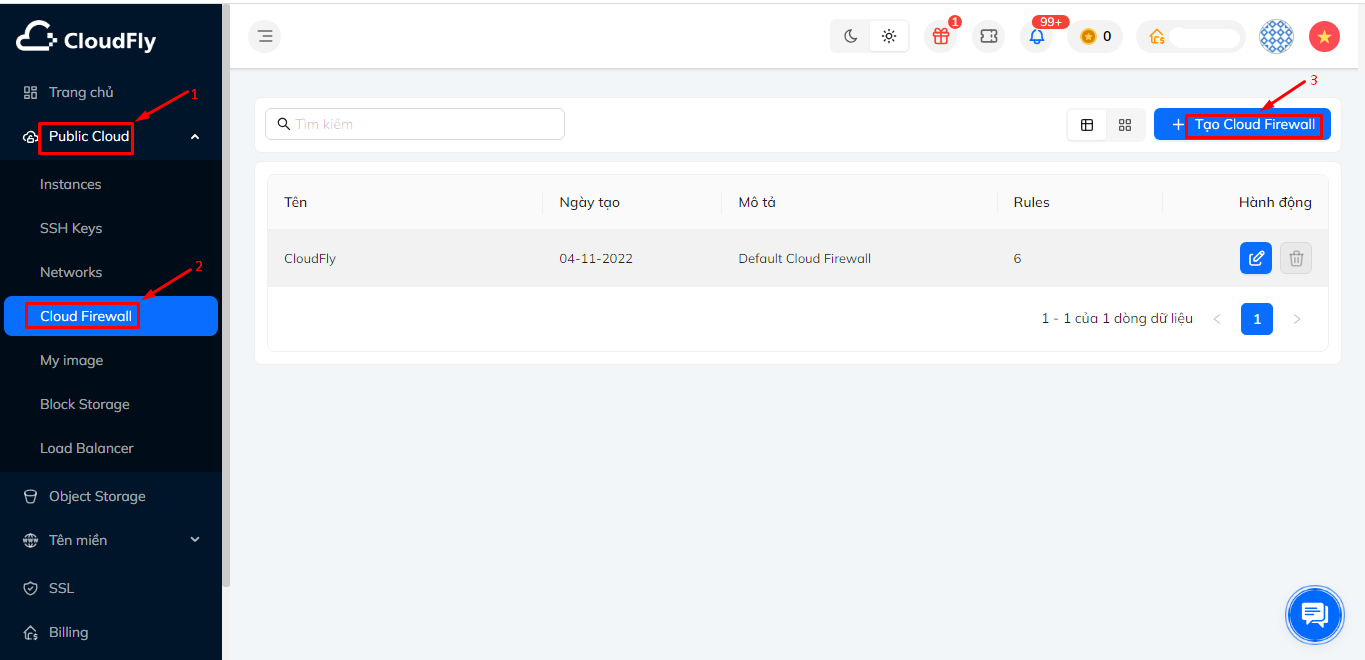The height and width of the screenshot is (660, 1365).
Task: Open the user profile avatar
Action: [x=1276, y=37]
